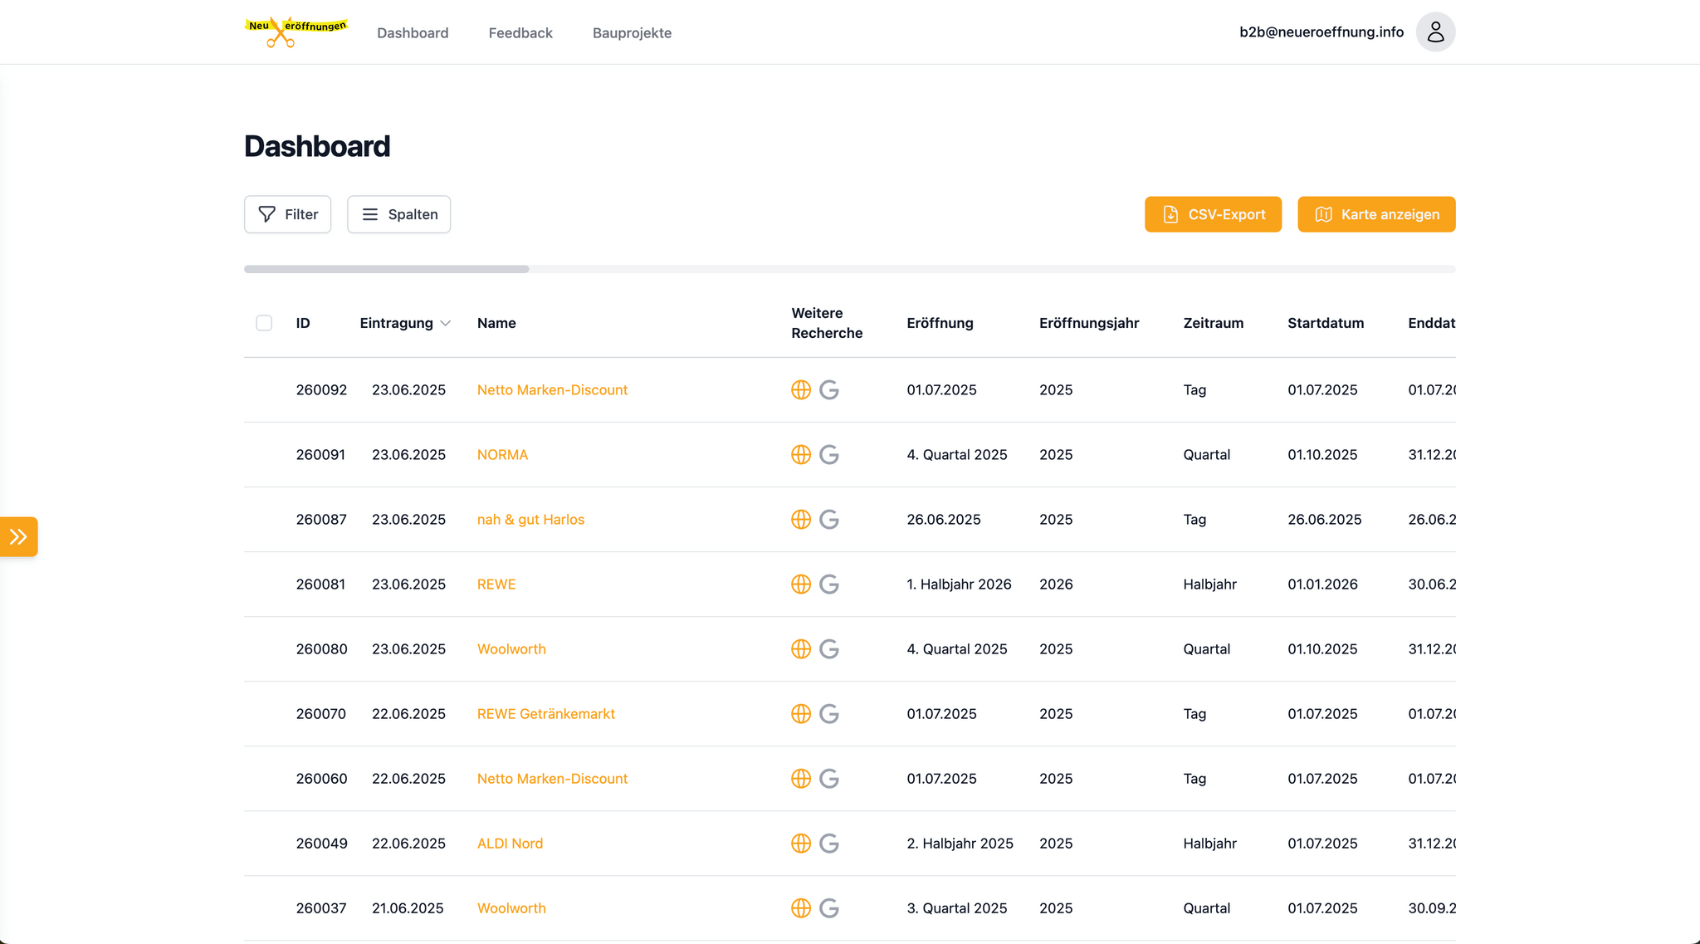This screenshot has width=1700, height=944.
Task: Click account email b2b@neueroeffnung.info
Action: point(1321,32)
